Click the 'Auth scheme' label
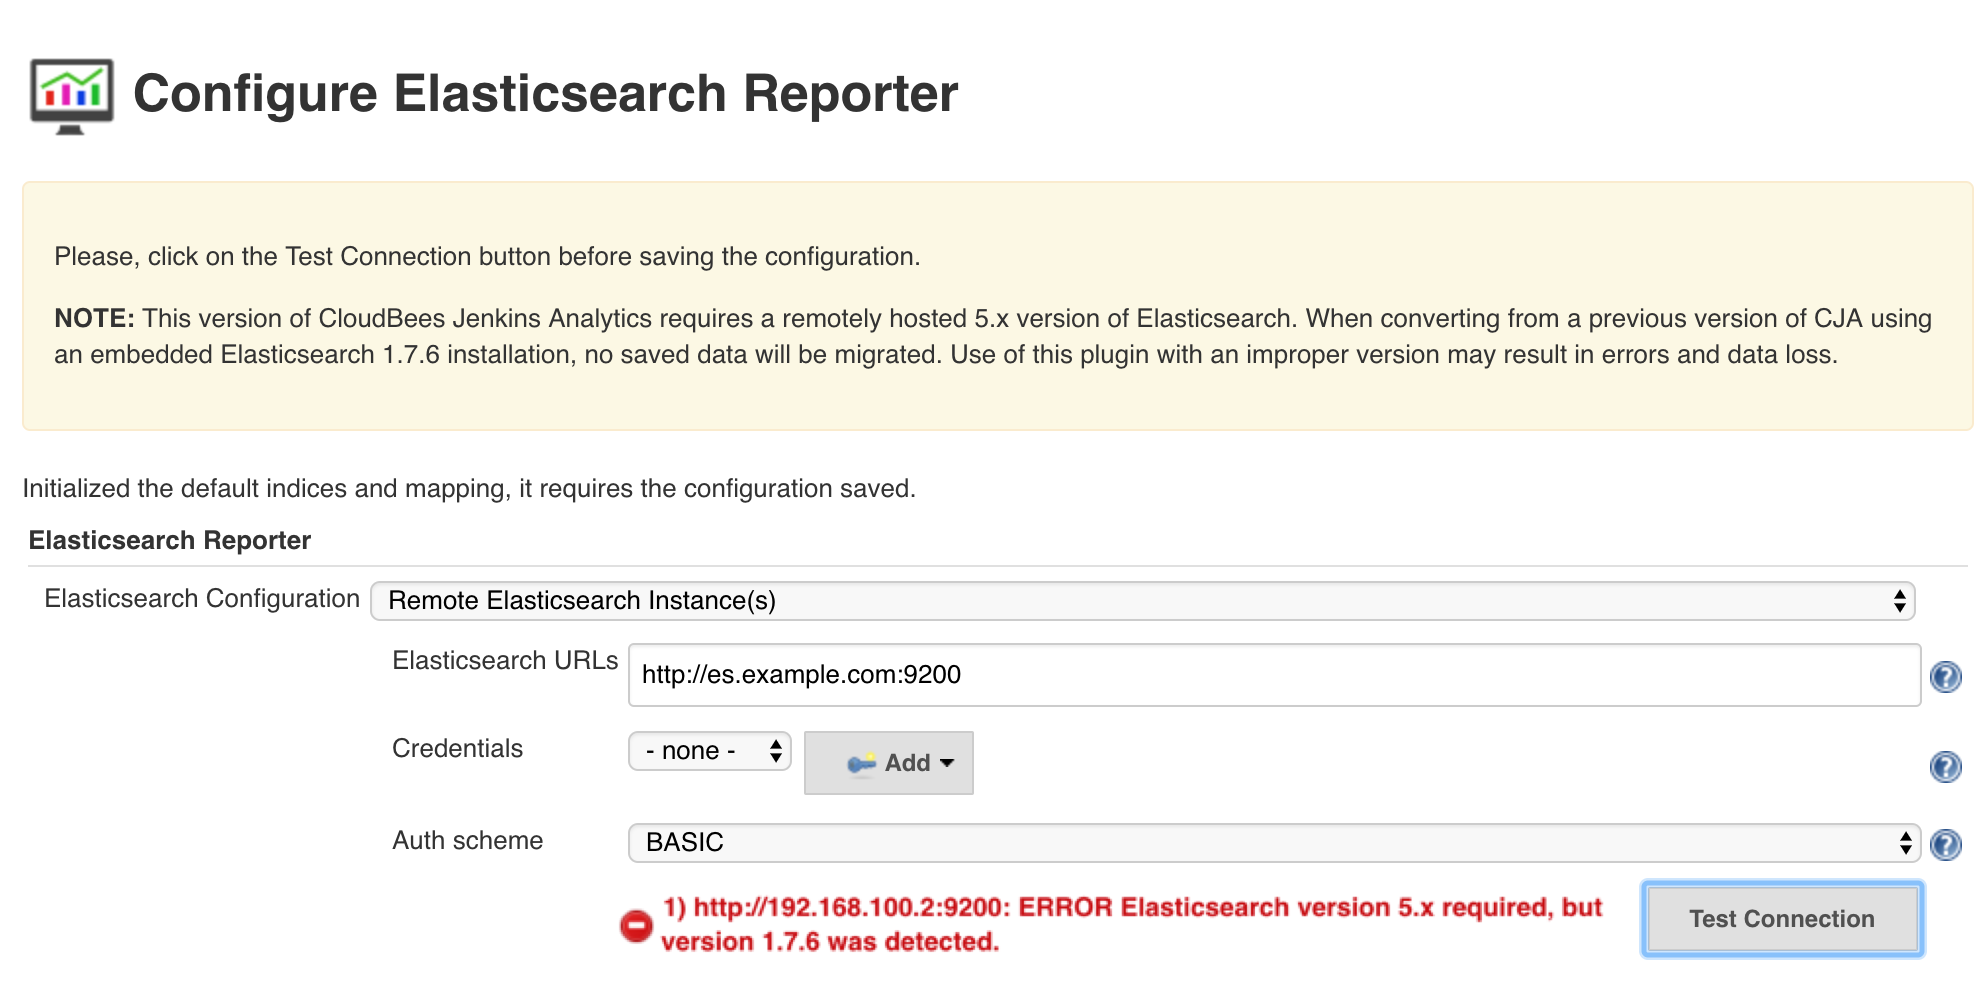The height and width of the screenshot is (989, 1986). (467, 841)
